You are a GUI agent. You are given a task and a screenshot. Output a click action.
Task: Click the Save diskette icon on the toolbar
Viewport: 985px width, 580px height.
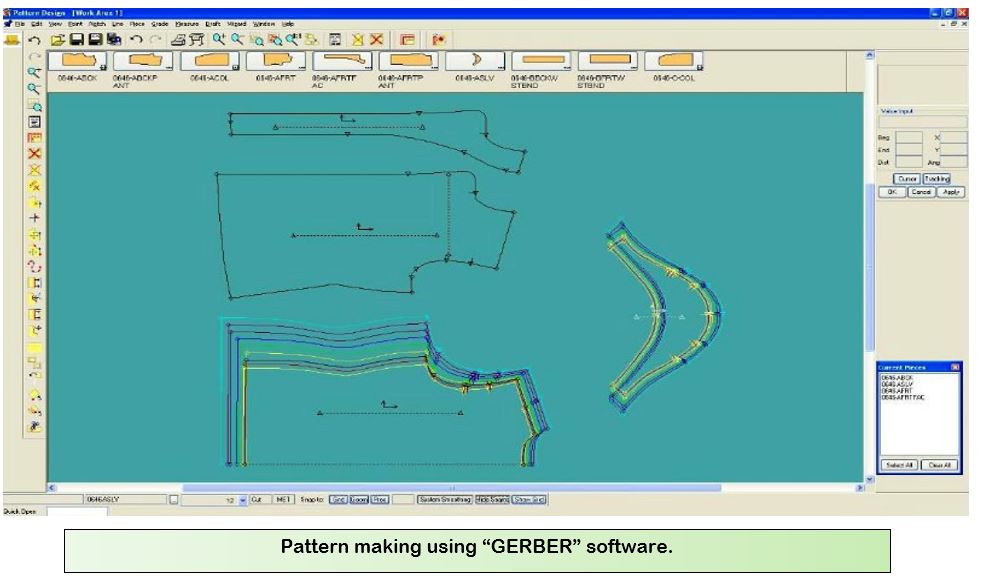[77, 37]
